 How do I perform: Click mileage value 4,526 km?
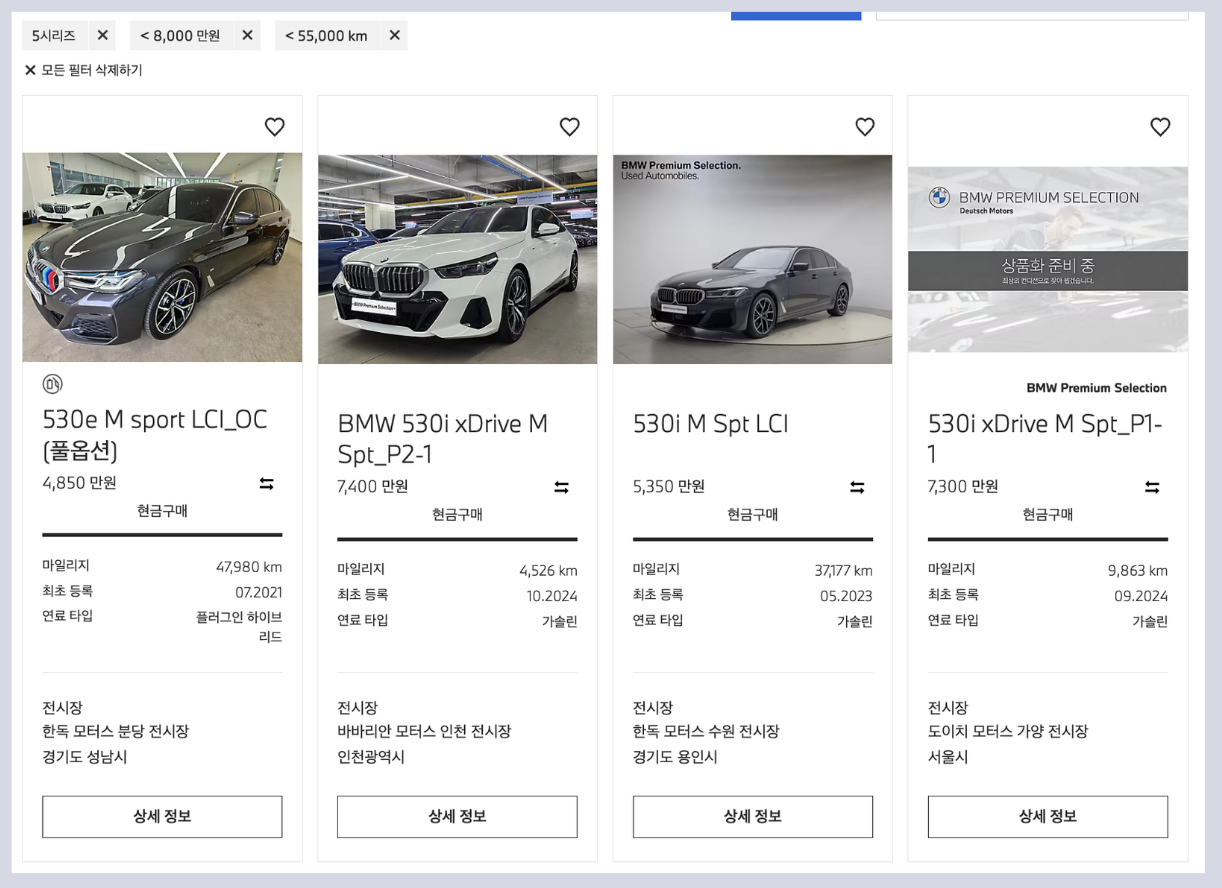tap(548, 571)
